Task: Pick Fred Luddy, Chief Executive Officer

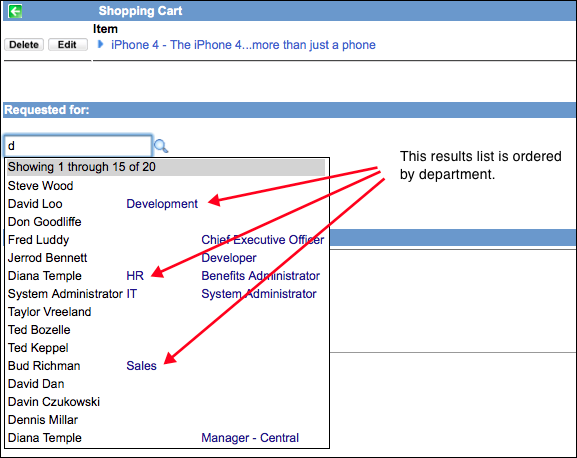Action: click(x=166, y=240)
